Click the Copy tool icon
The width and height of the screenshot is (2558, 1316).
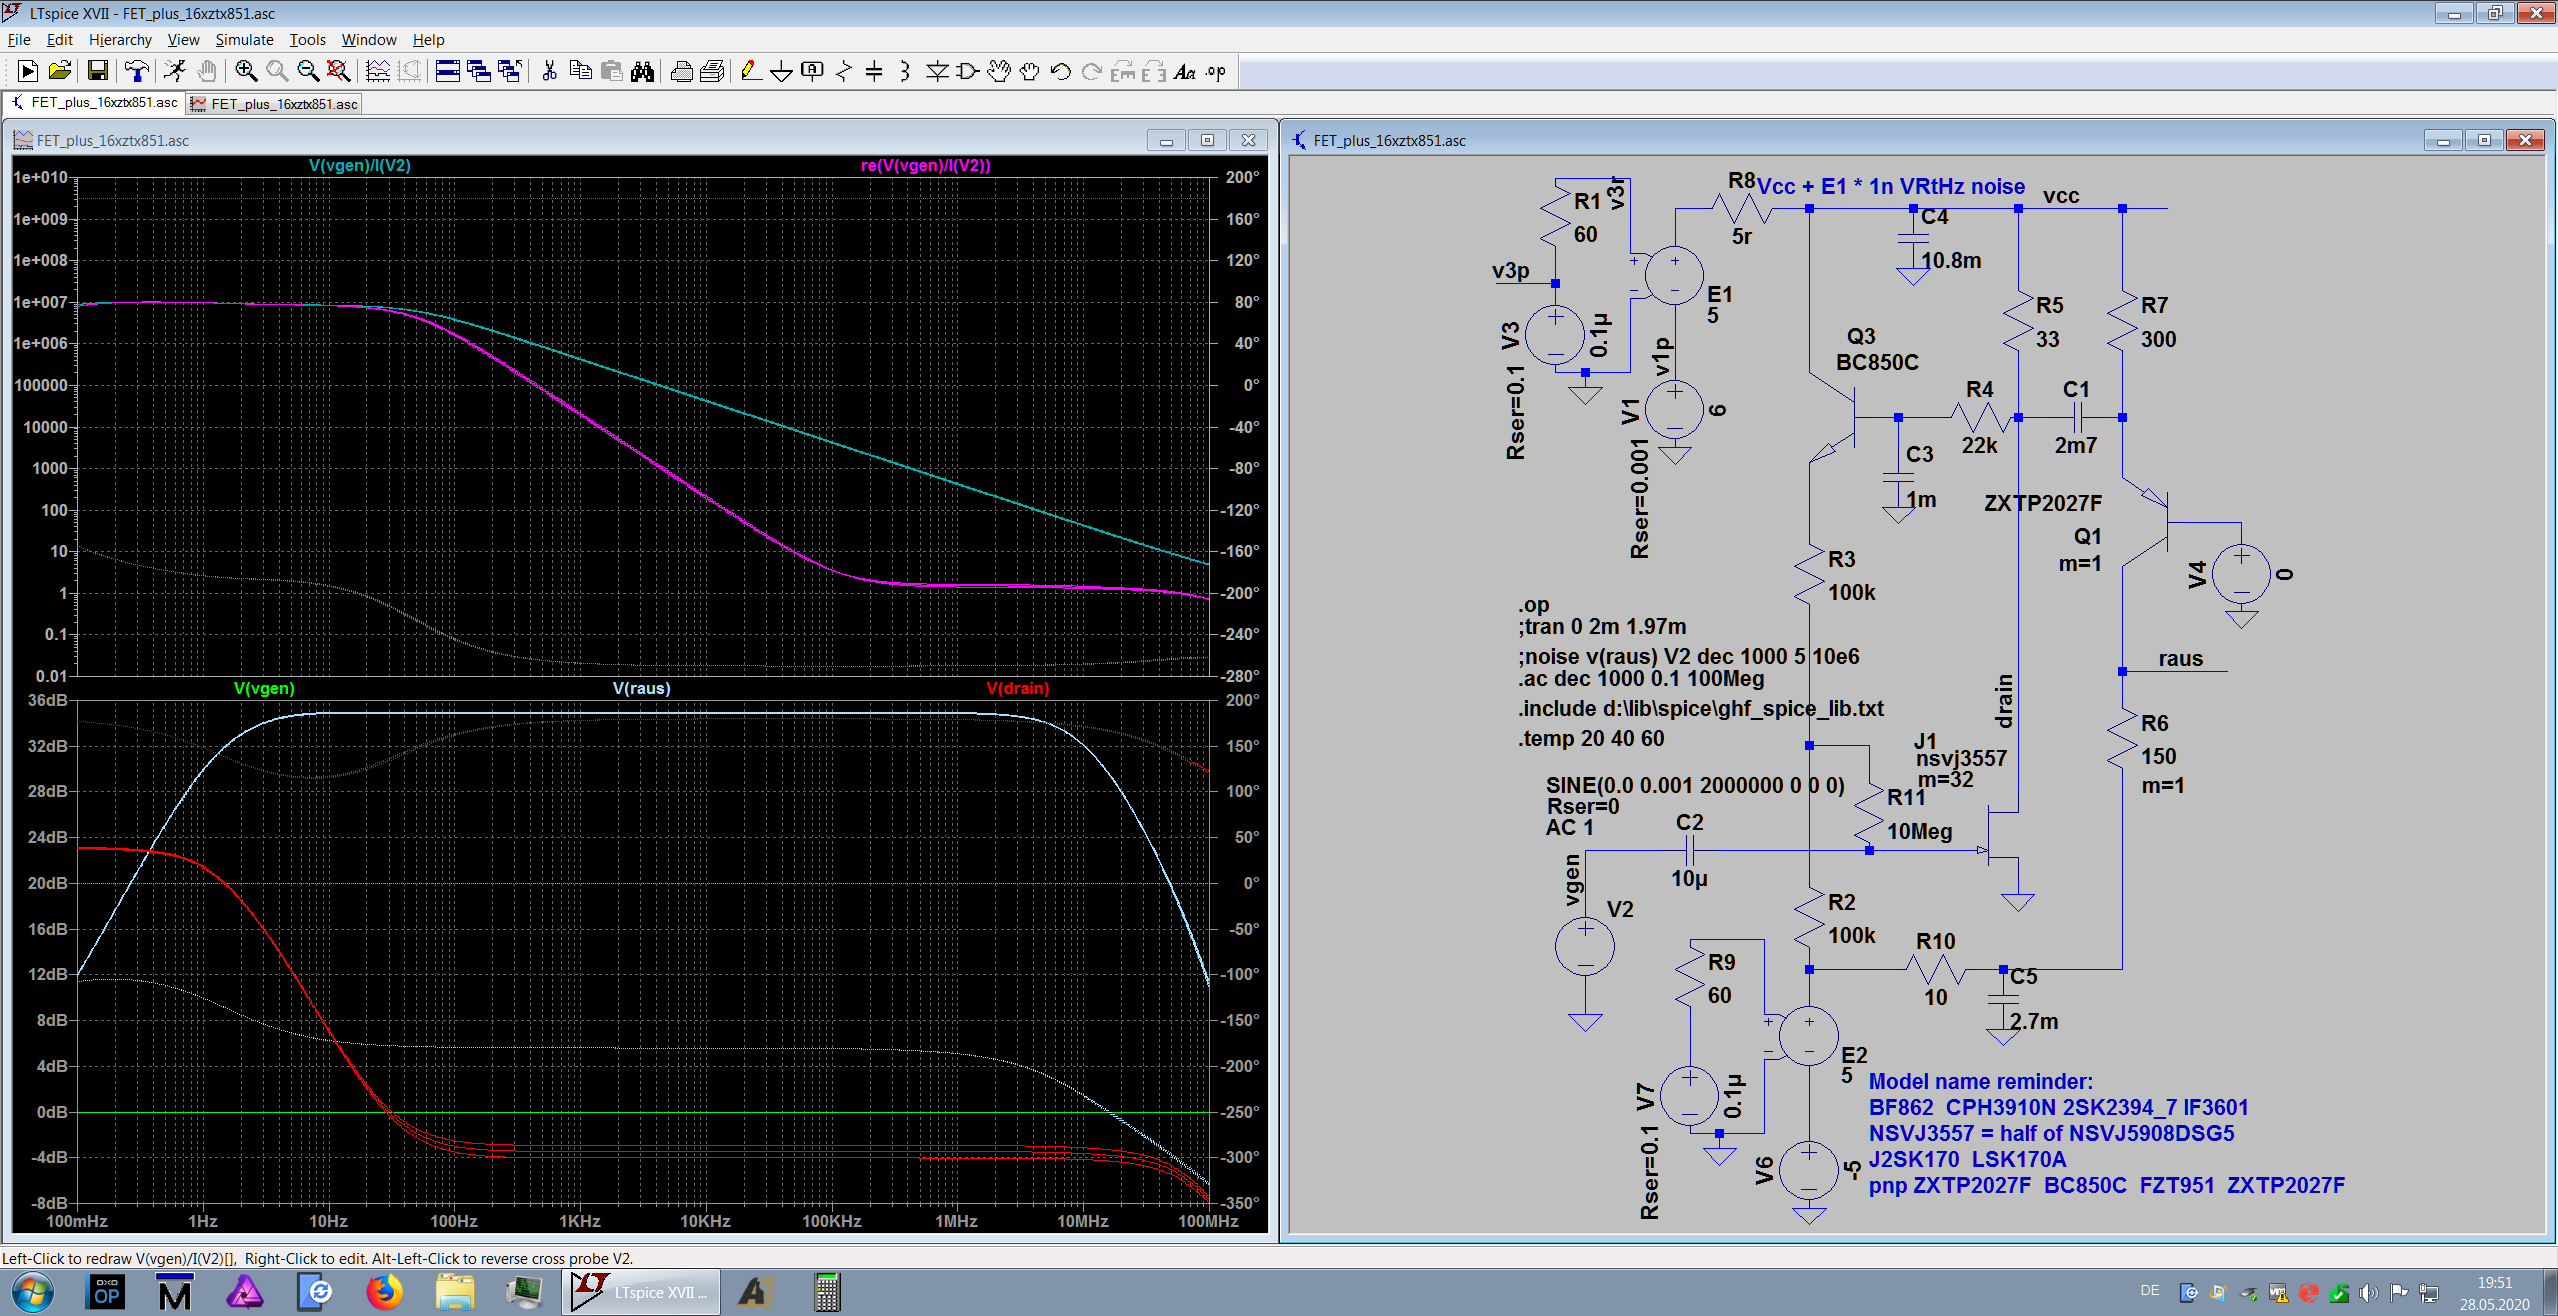[x=580, y=71]
